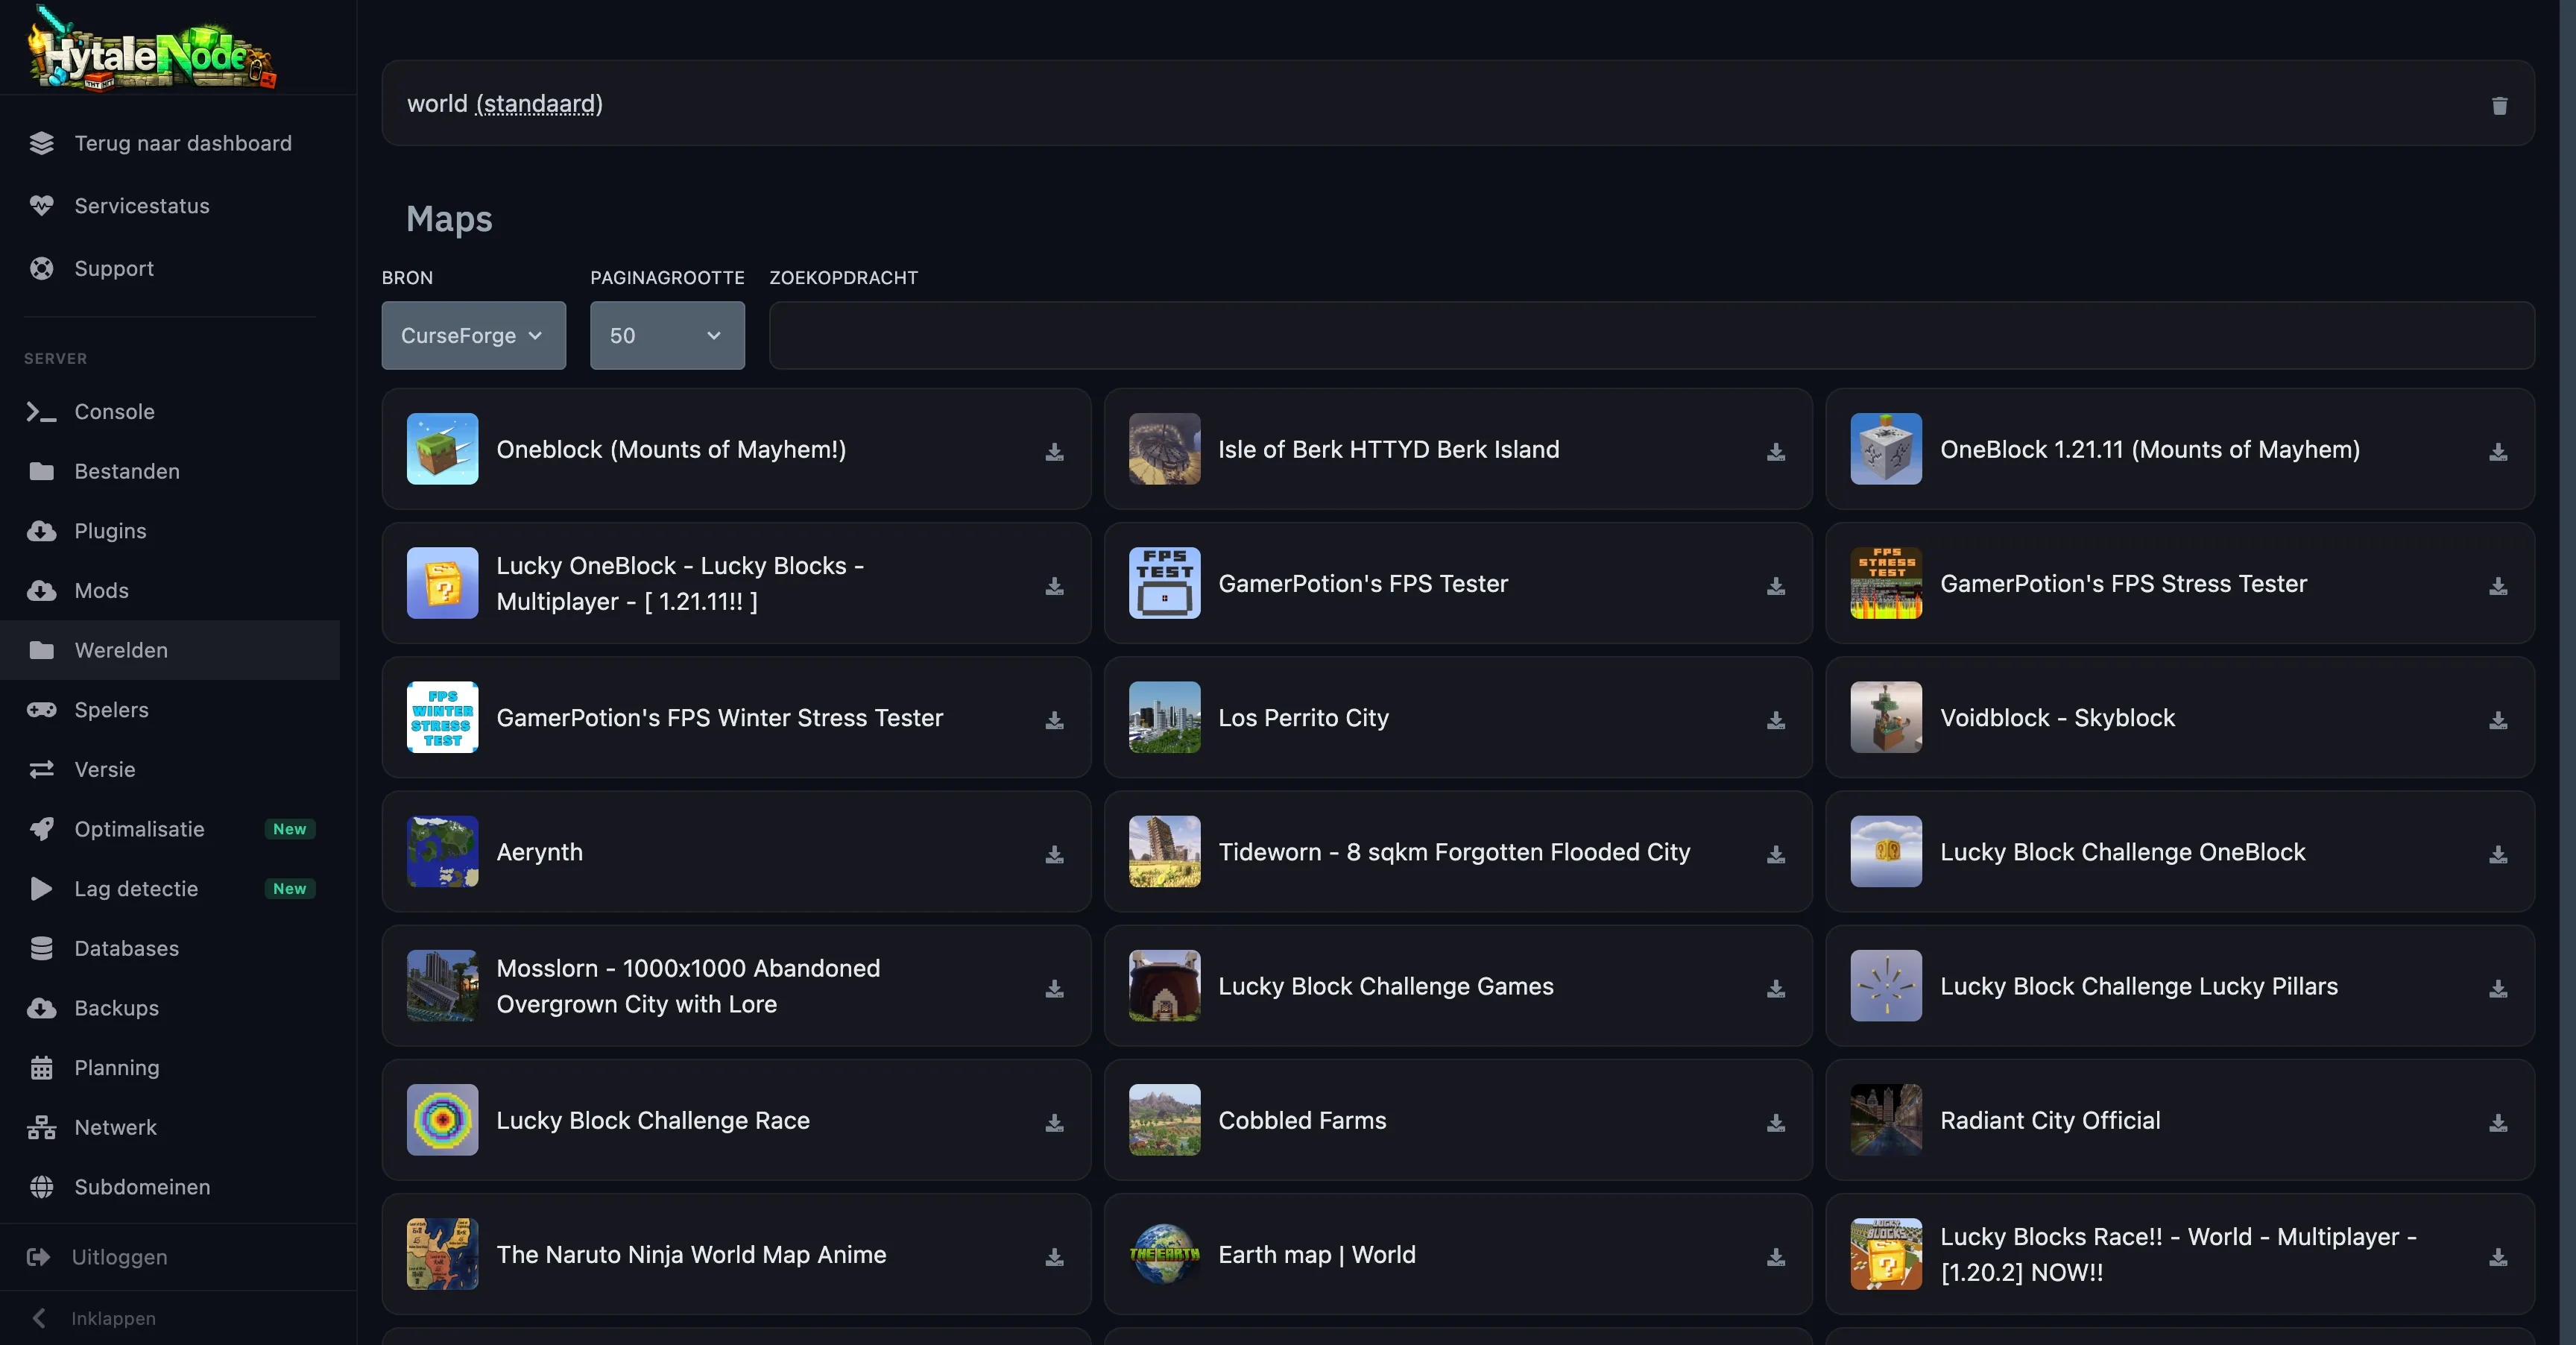
Task: Open Optimalisatie section
Action: click(170, 829)
